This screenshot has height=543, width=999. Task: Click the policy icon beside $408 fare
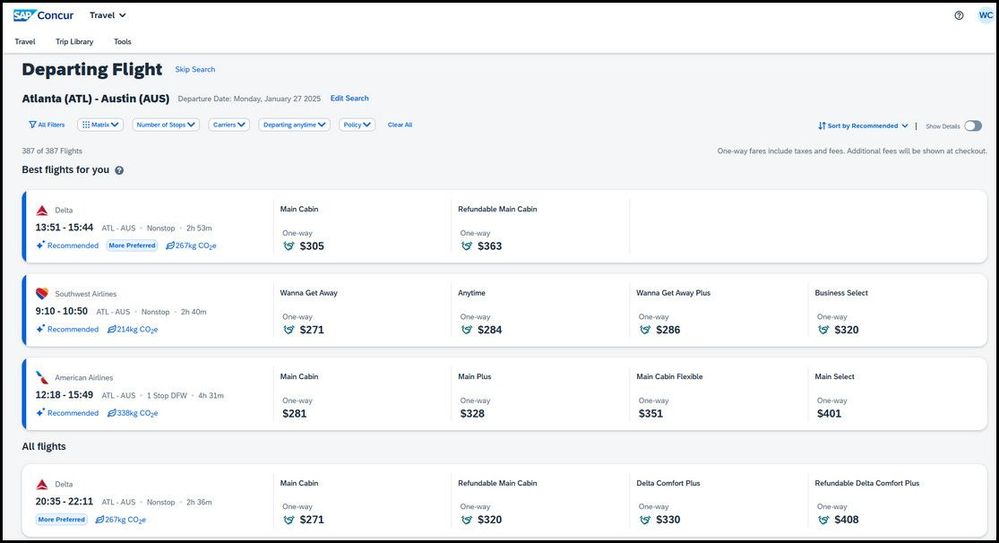(823, 519)
